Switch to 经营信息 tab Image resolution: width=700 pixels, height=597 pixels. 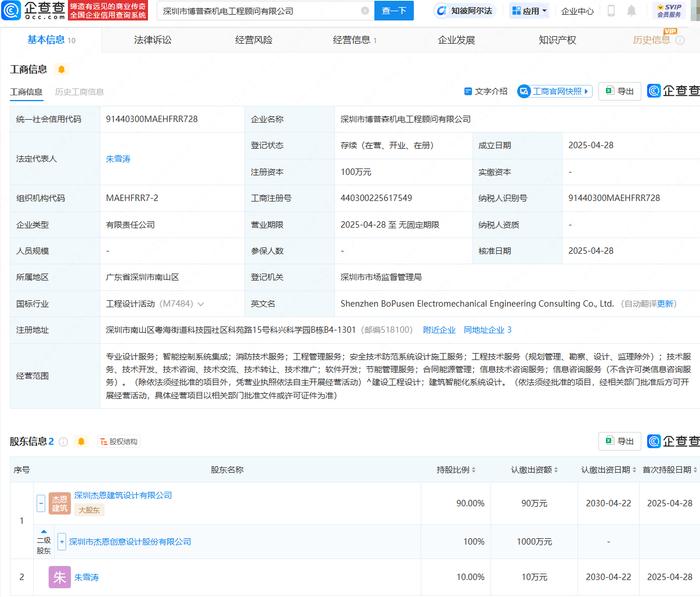(355, 40)
